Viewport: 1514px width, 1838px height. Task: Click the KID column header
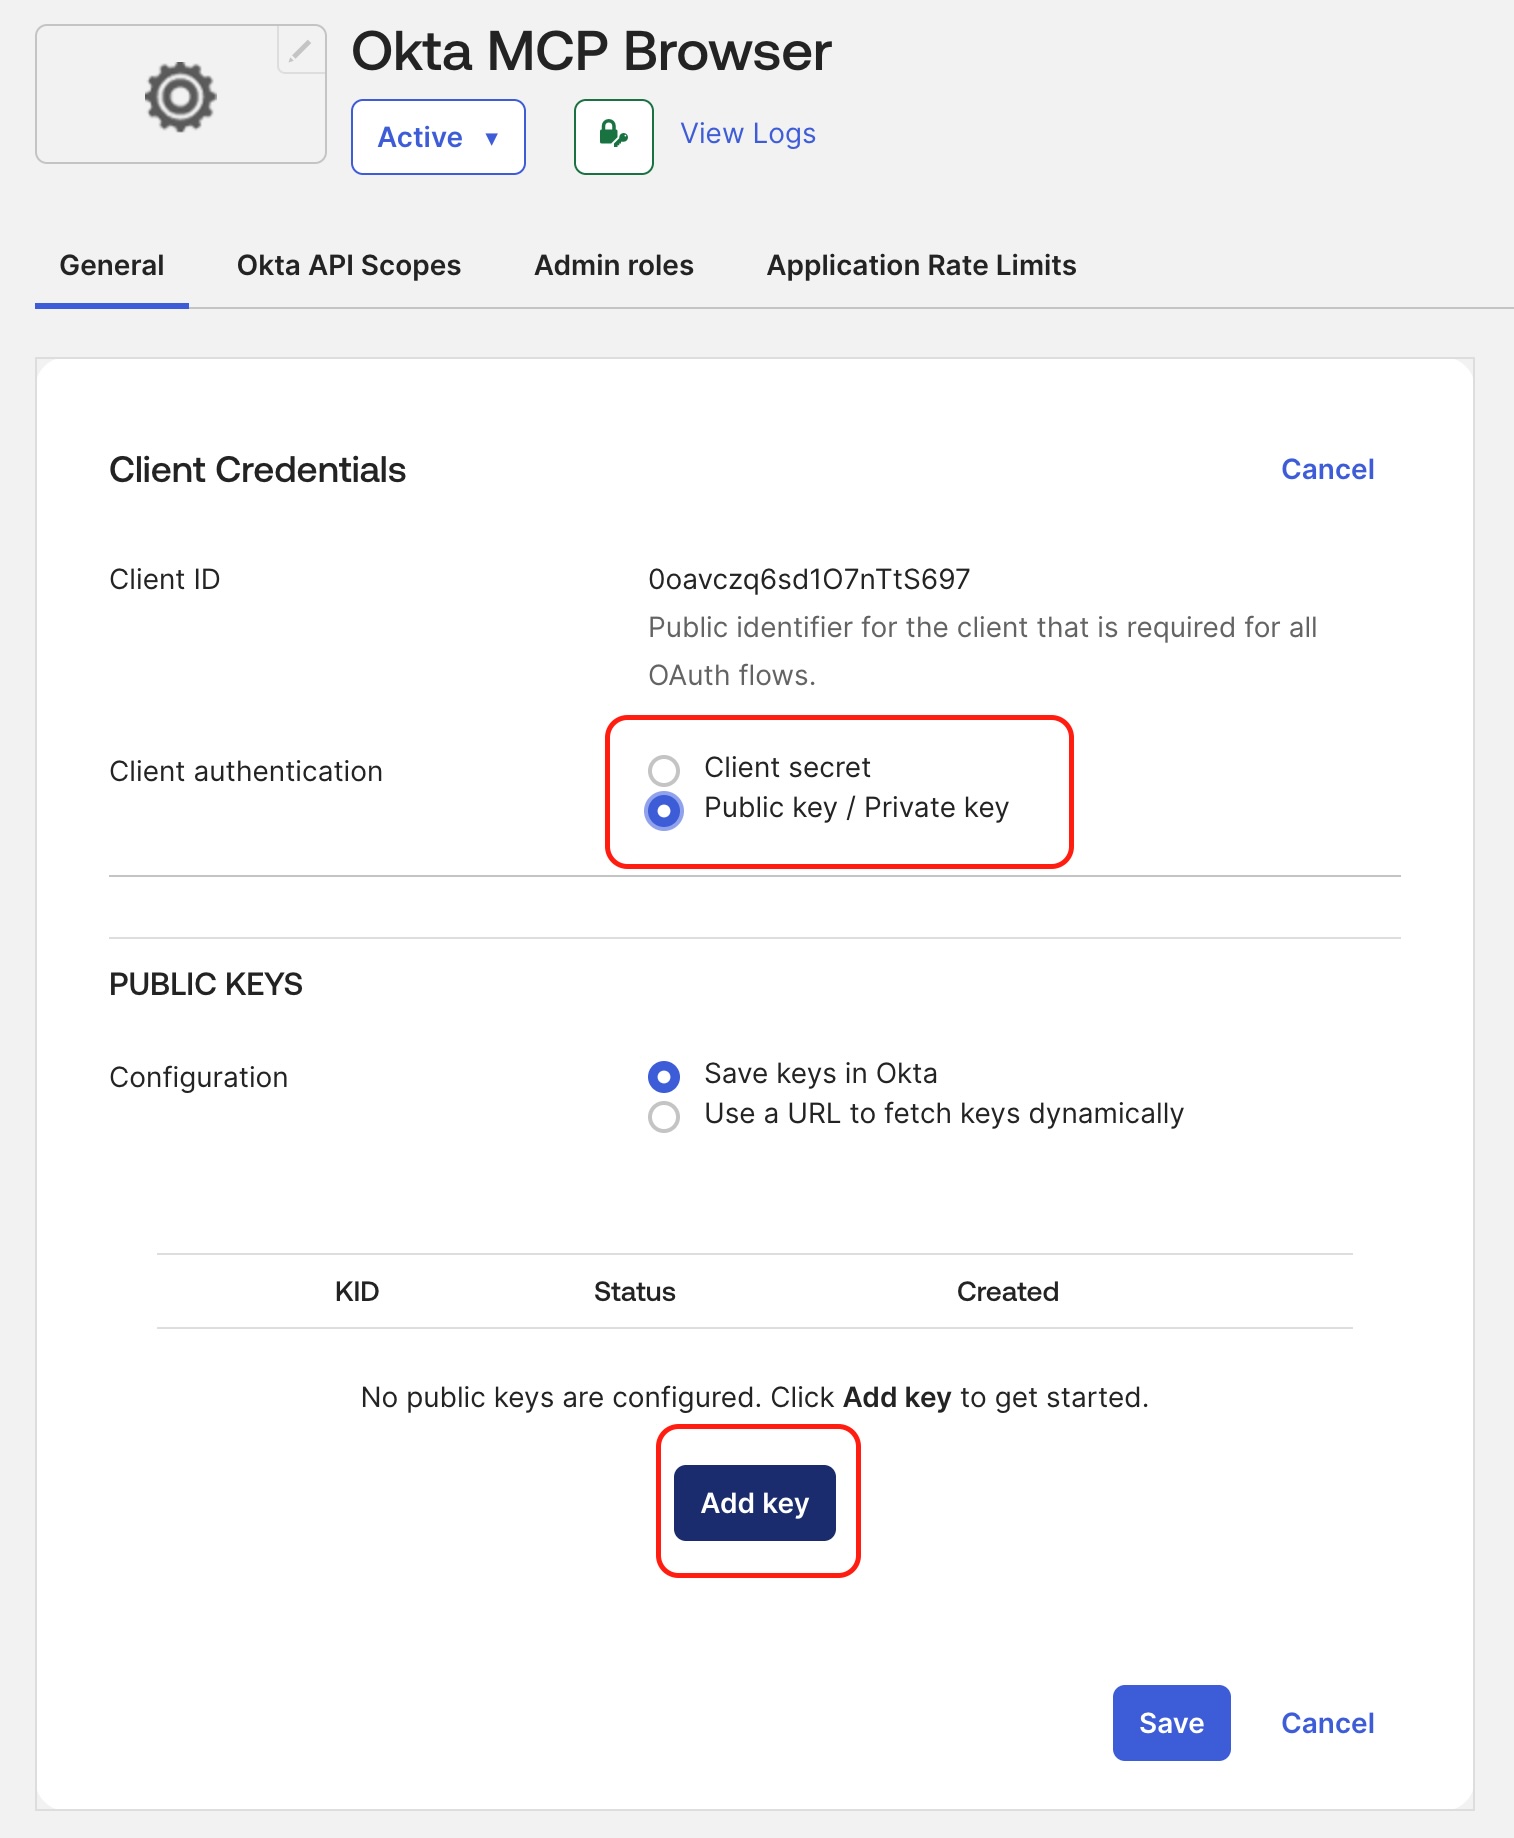pyautogui.click(x=357, y=1292)
